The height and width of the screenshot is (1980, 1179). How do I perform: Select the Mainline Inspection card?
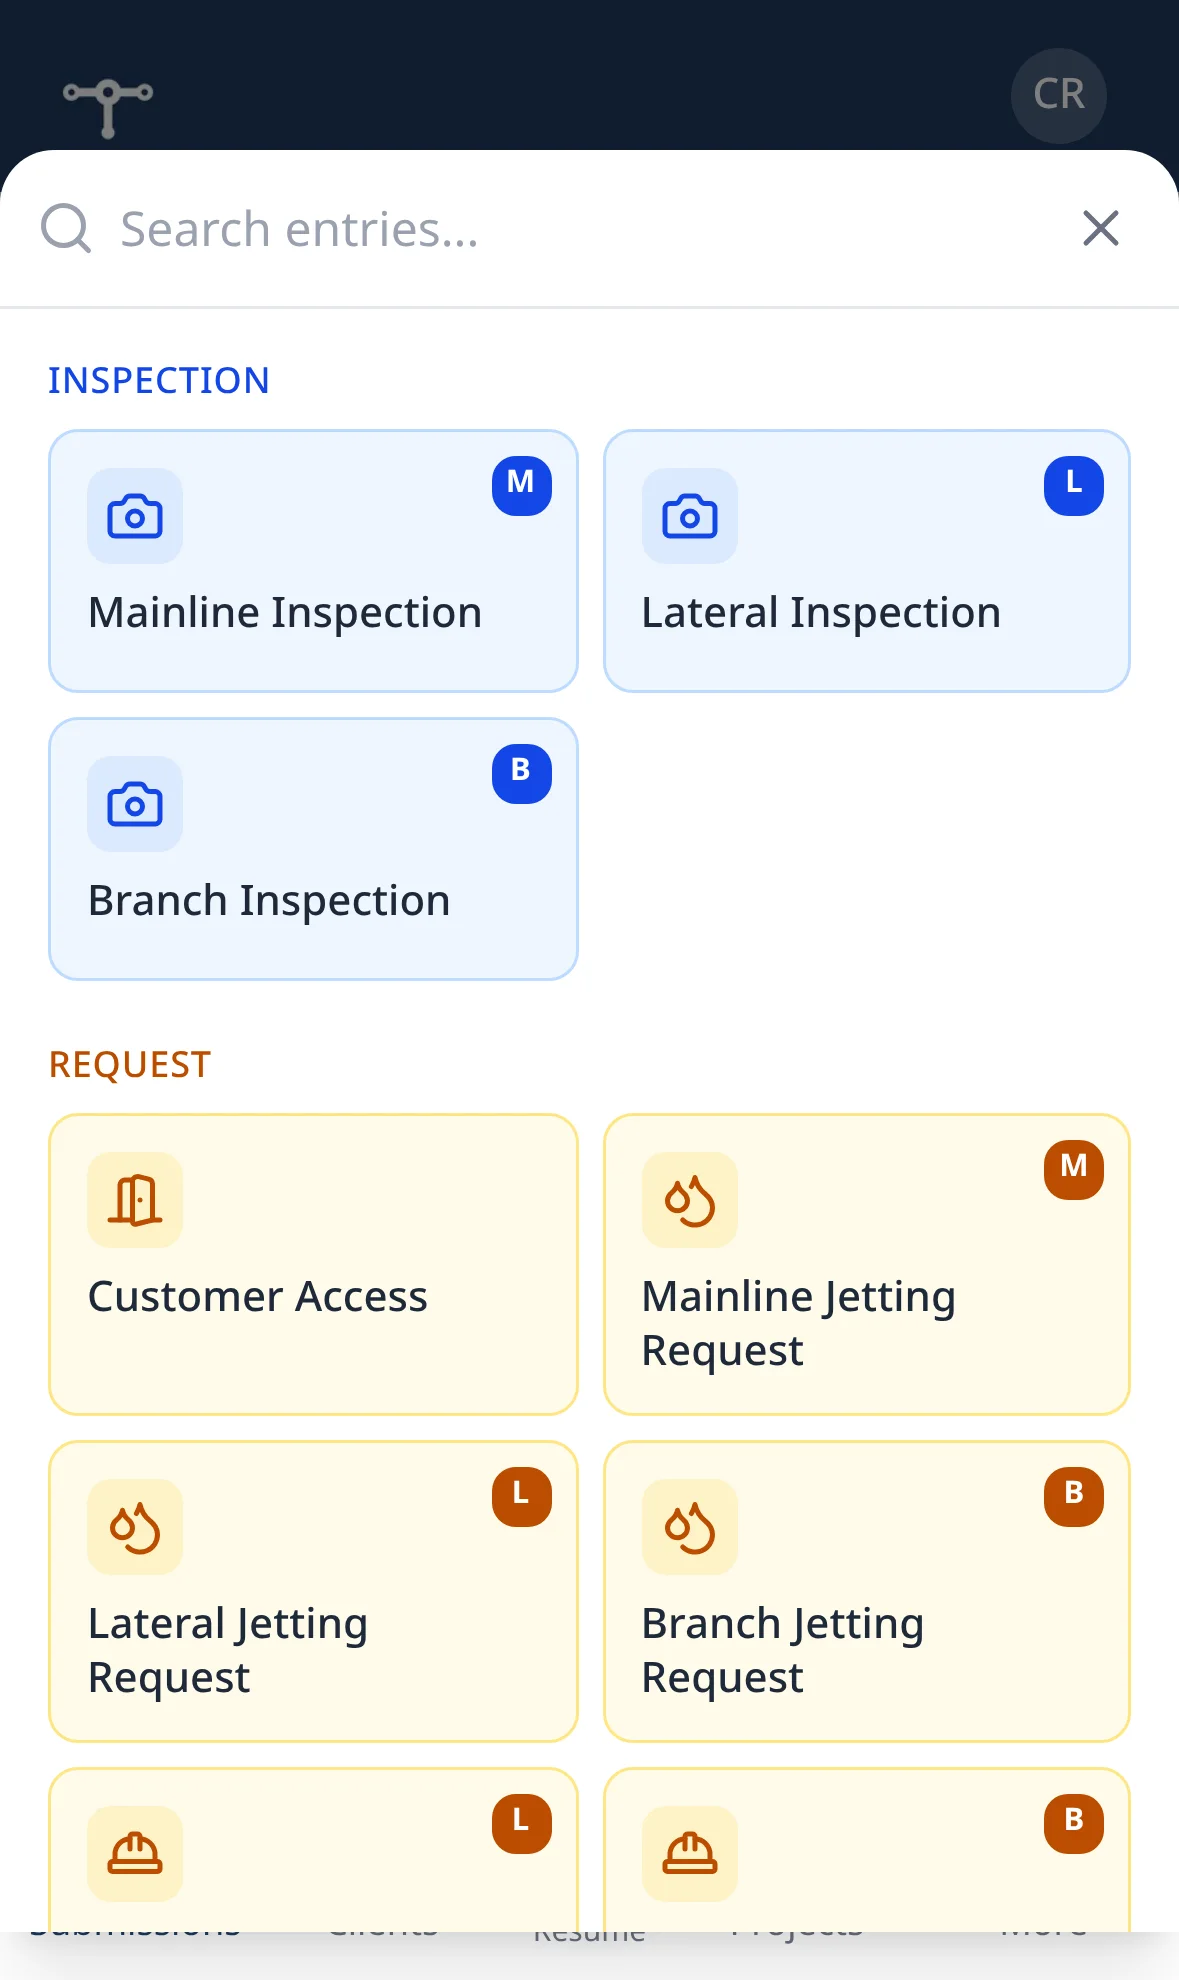point(313,561)
